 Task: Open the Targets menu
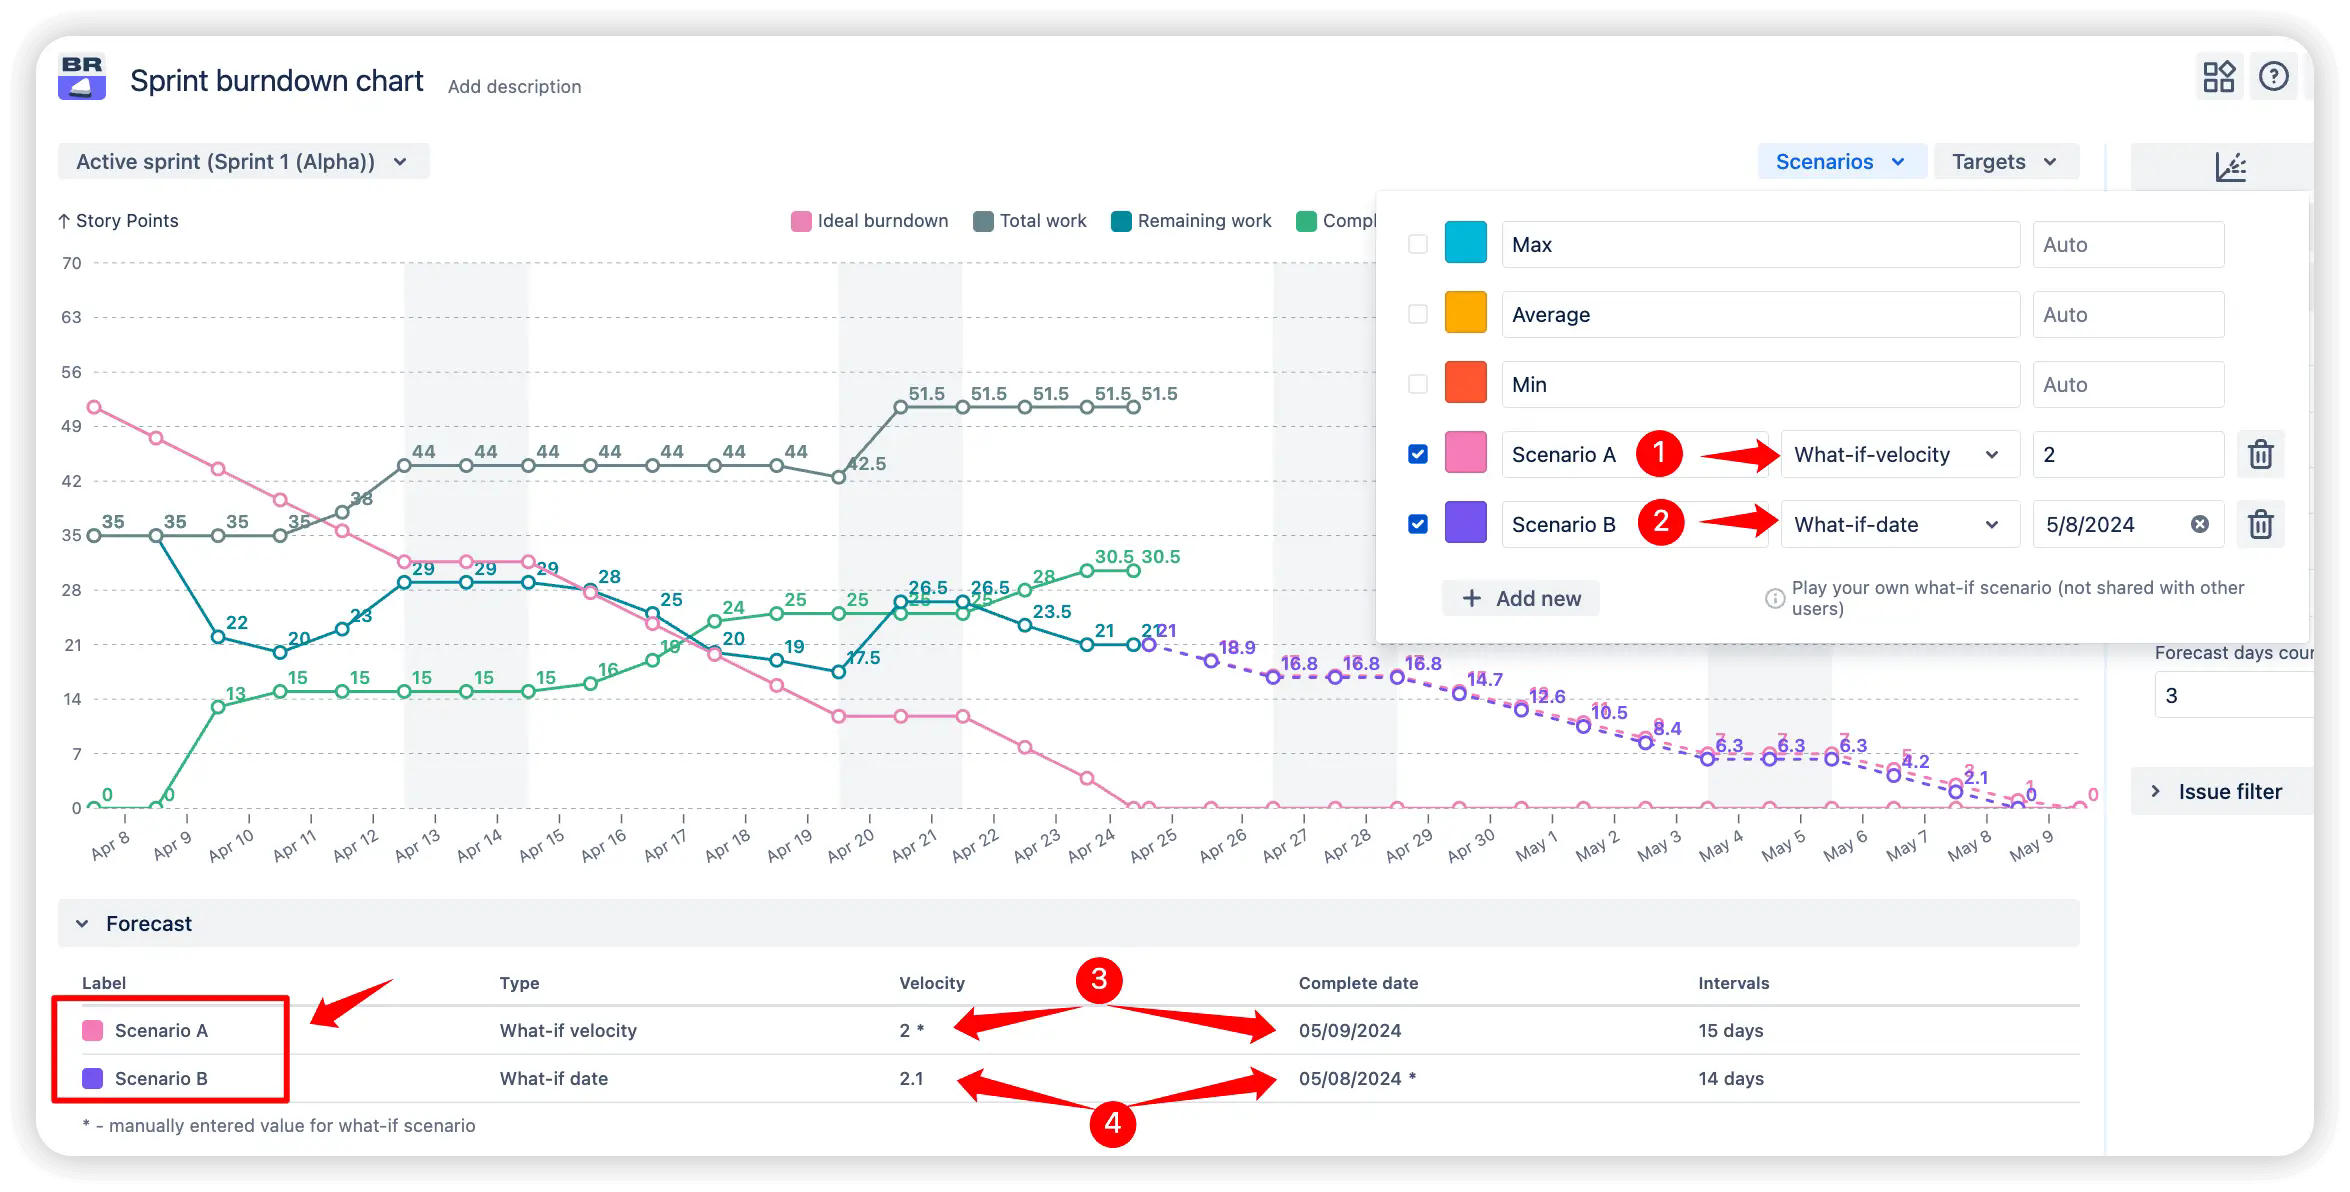[x=2004, y=161]
